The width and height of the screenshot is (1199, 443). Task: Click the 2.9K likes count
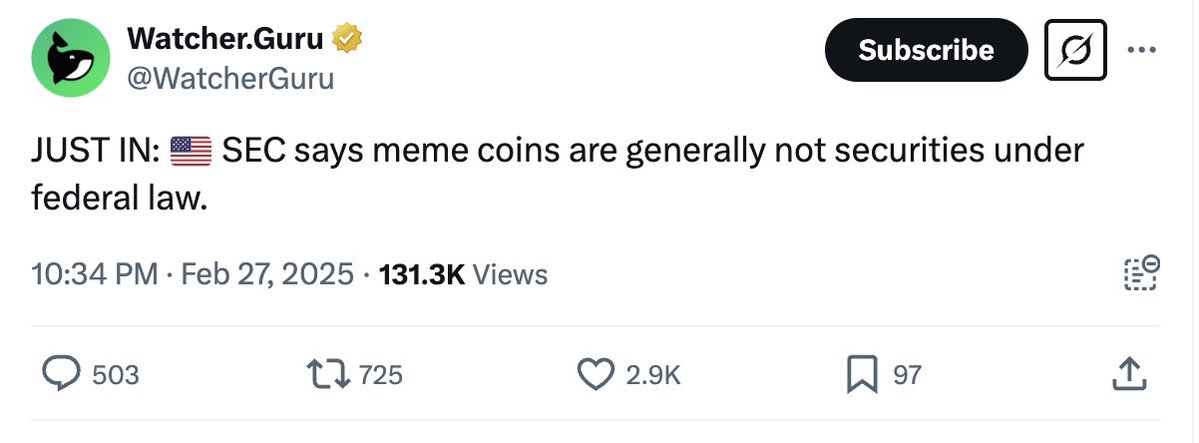(x=653, y=375)
